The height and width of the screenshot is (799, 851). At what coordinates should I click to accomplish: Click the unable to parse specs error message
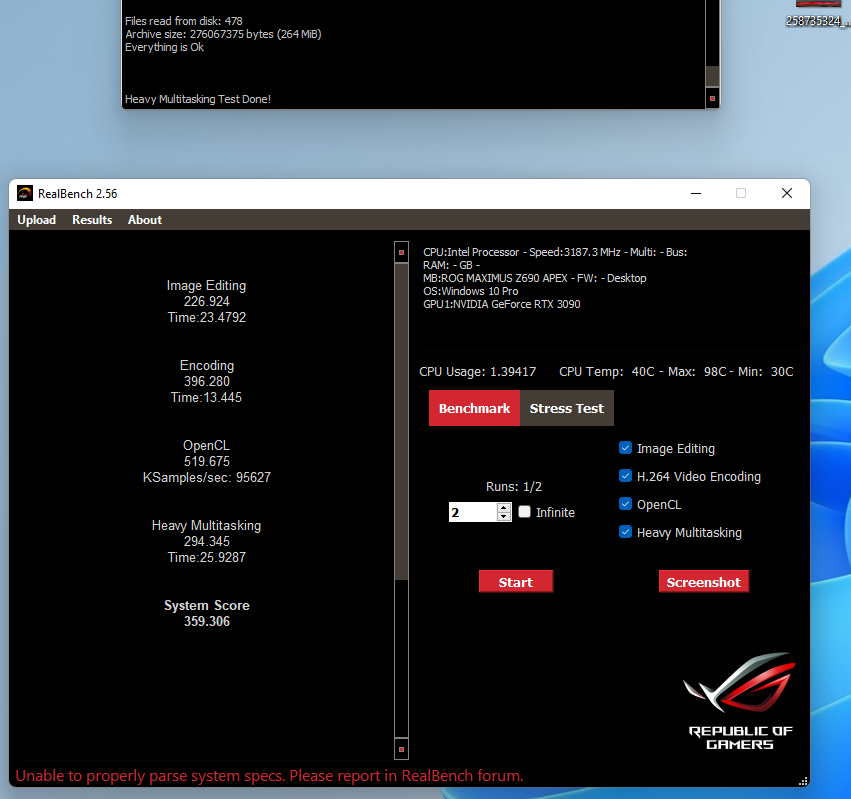tap(269, 776)
